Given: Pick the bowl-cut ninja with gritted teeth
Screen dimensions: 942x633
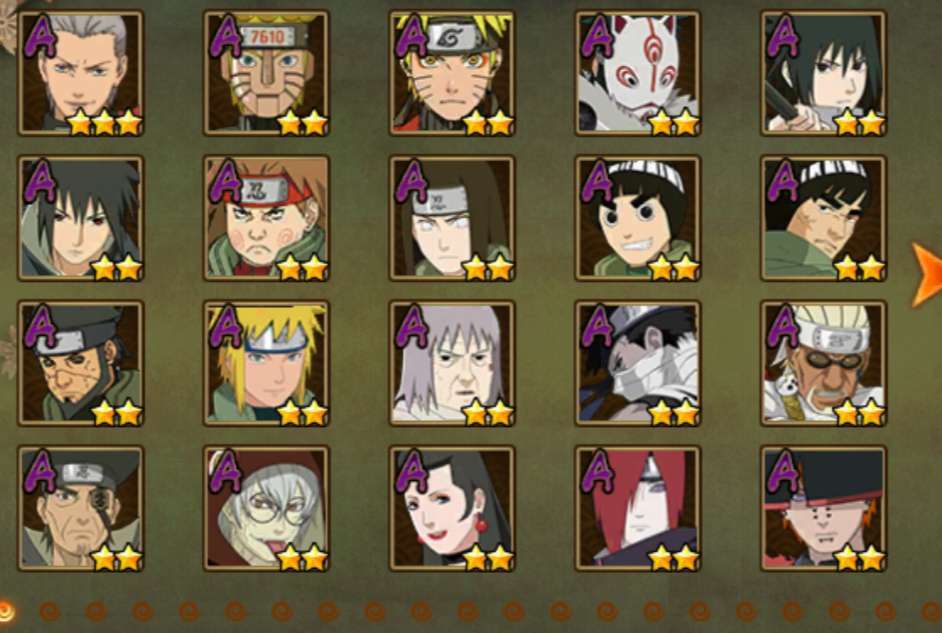Looking at the screenshot, I should coord(637,218).
